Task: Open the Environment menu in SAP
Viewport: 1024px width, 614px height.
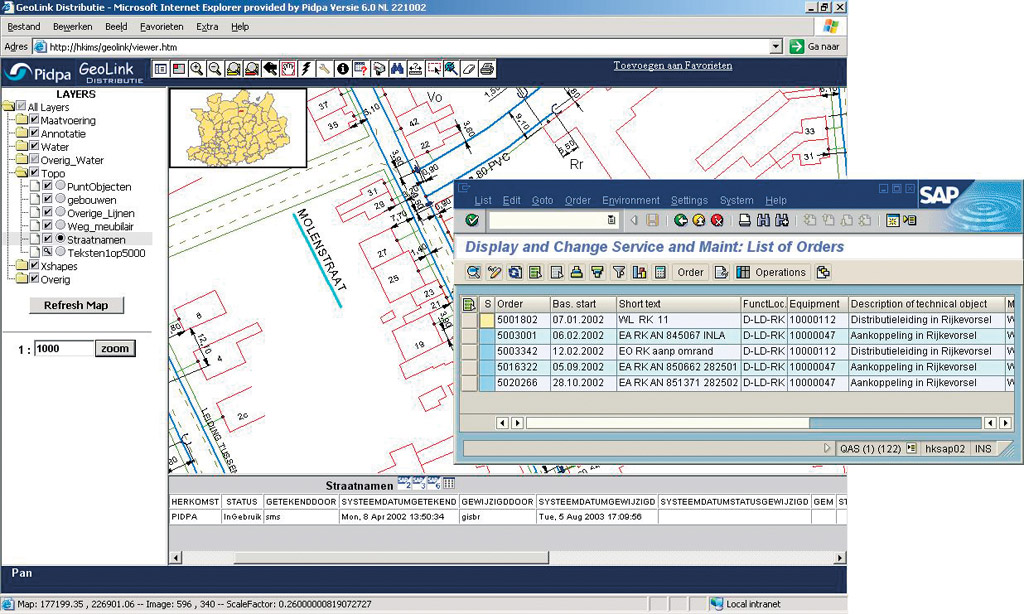Action: click(630, 201)
